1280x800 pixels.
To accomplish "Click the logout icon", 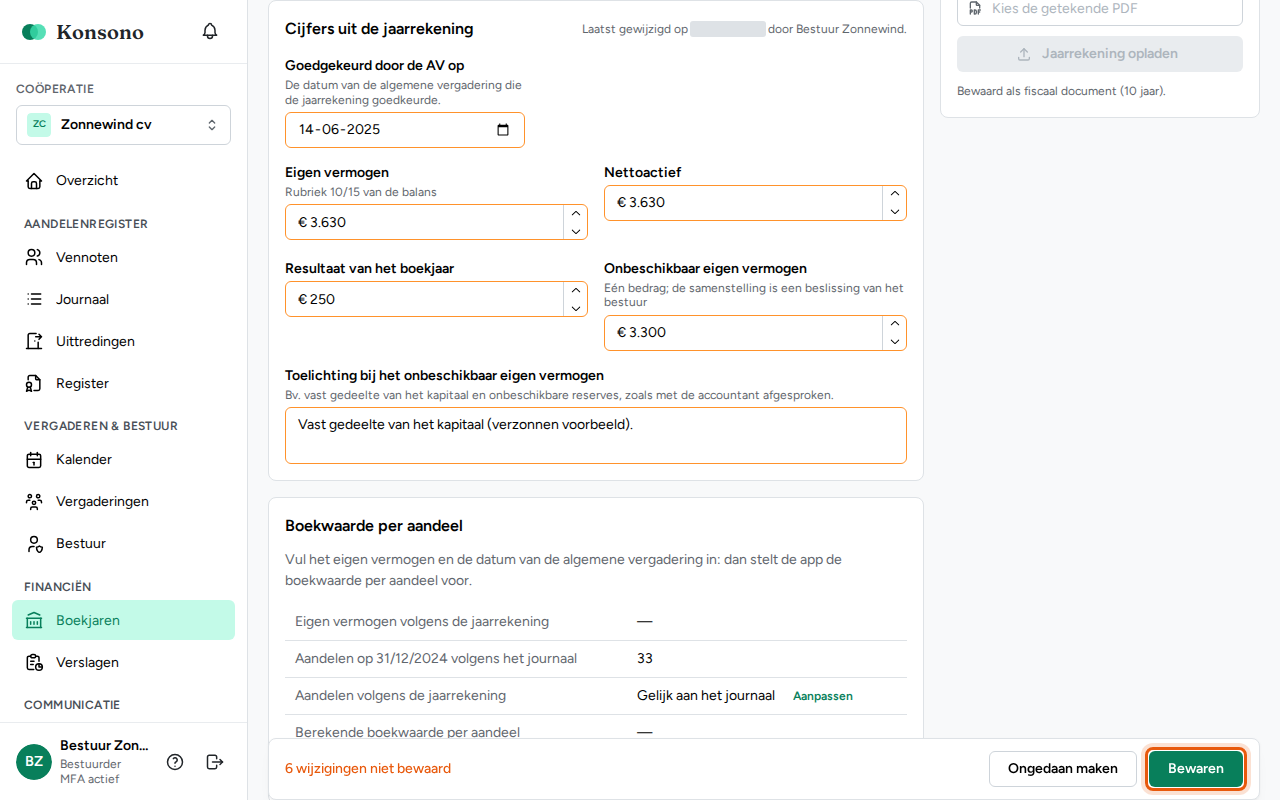I will (x=215, y=762).
